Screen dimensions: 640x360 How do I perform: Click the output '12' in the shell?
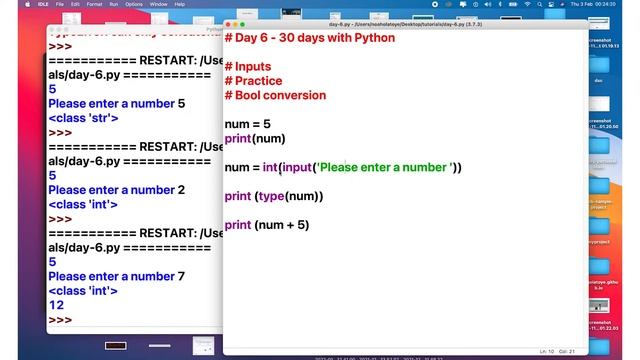coord(56,305)
